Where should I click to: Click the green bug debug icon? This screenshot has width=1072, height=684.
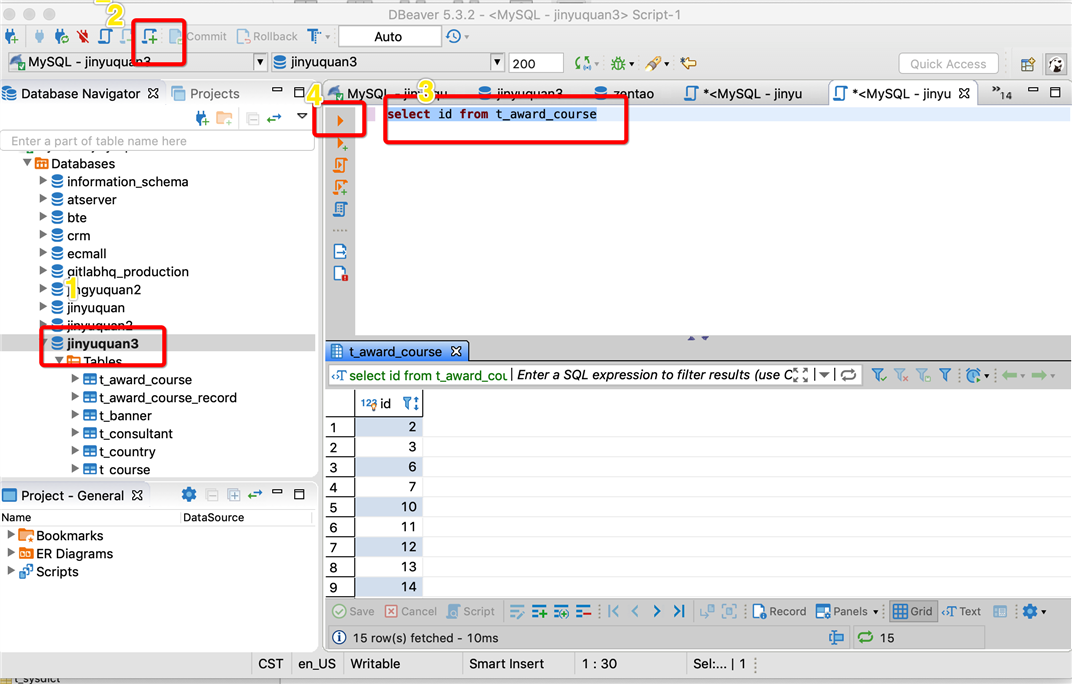(618, 64)
